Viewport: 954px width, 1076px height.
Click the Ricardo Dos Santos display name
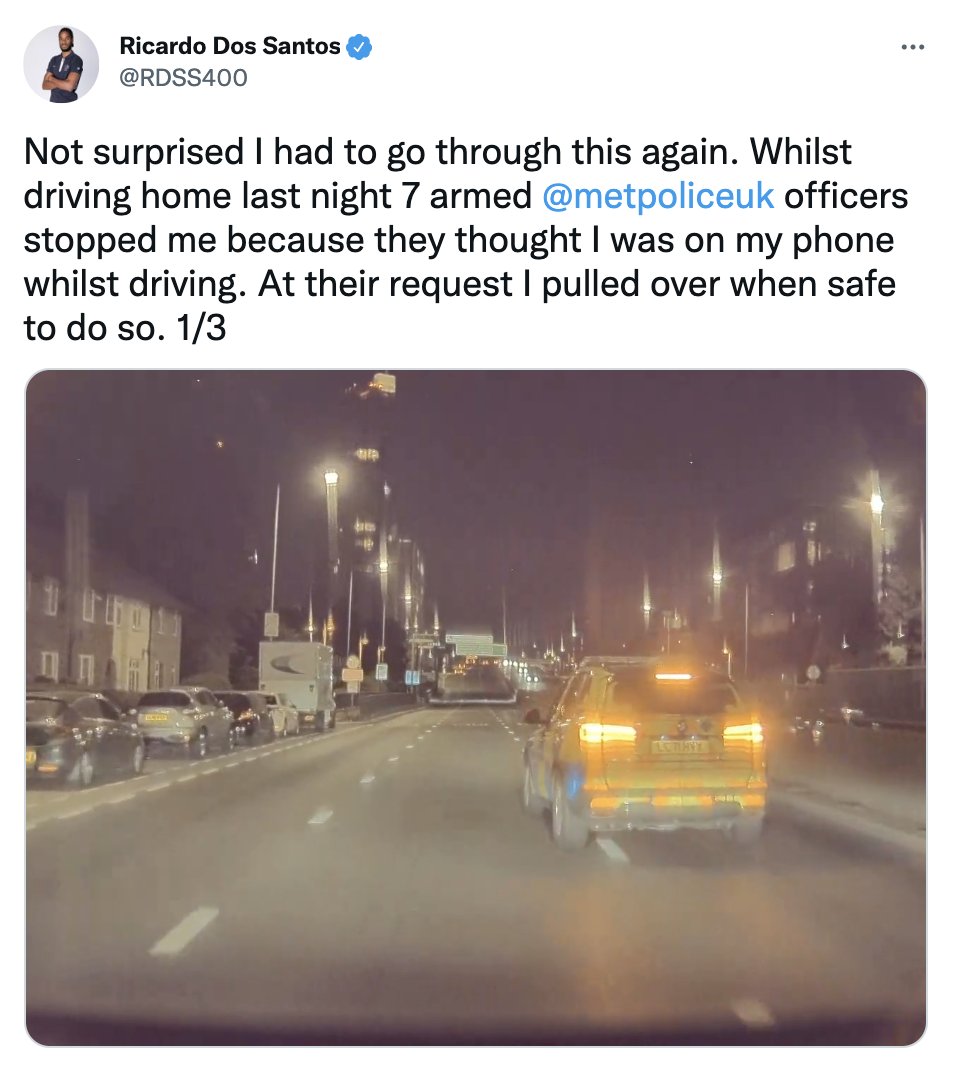[230, 46]
